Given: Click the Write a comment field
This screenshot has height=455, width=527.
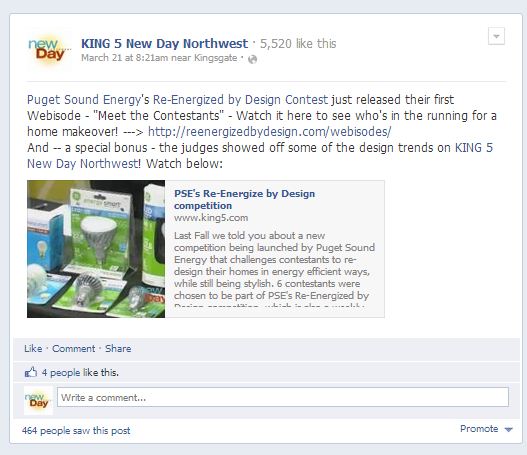Looking at the screenshot, I should point(283,397).
